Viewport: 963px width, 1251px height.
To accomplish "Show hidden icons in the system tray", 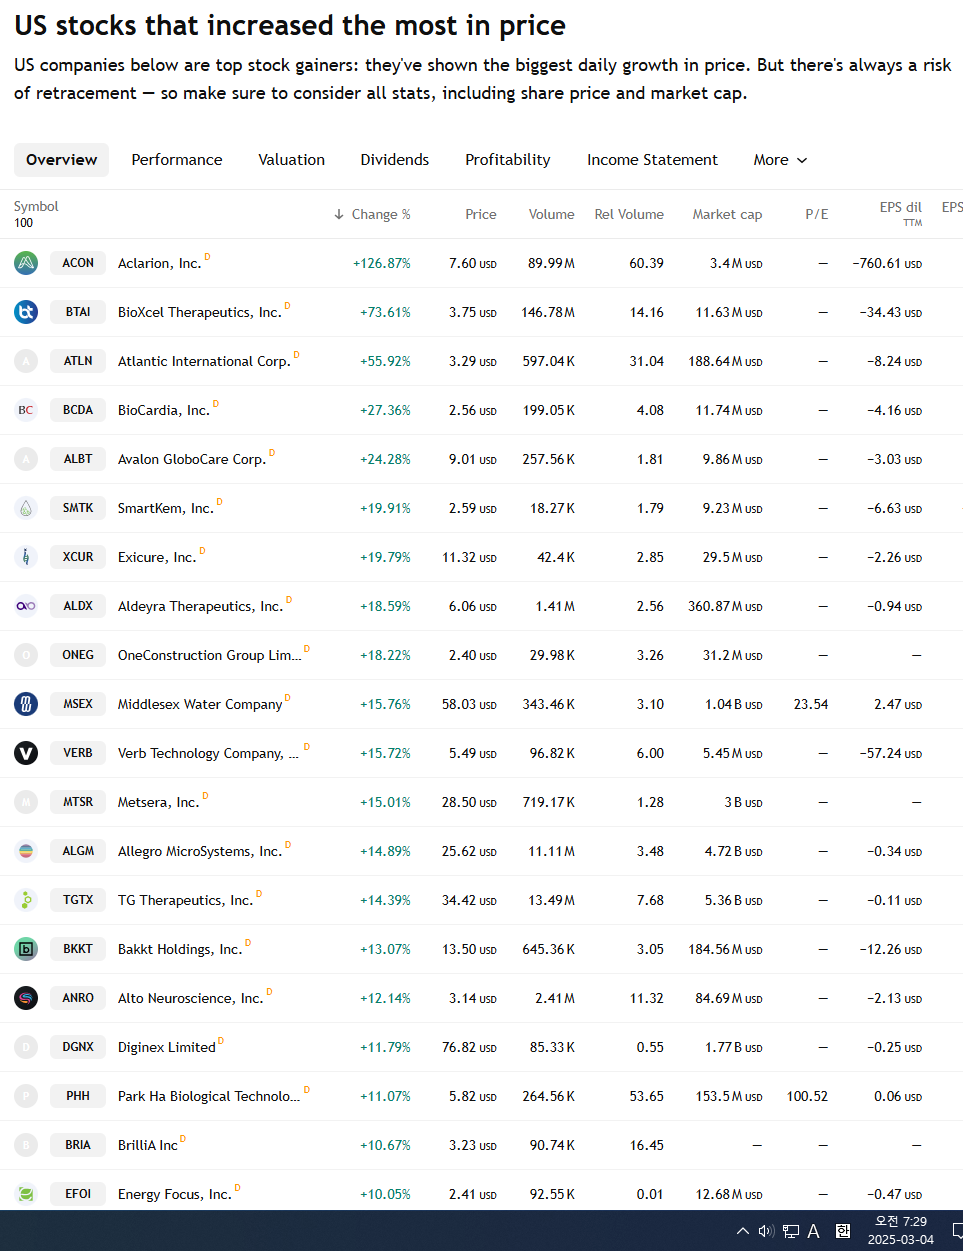I will point(742,1231).
